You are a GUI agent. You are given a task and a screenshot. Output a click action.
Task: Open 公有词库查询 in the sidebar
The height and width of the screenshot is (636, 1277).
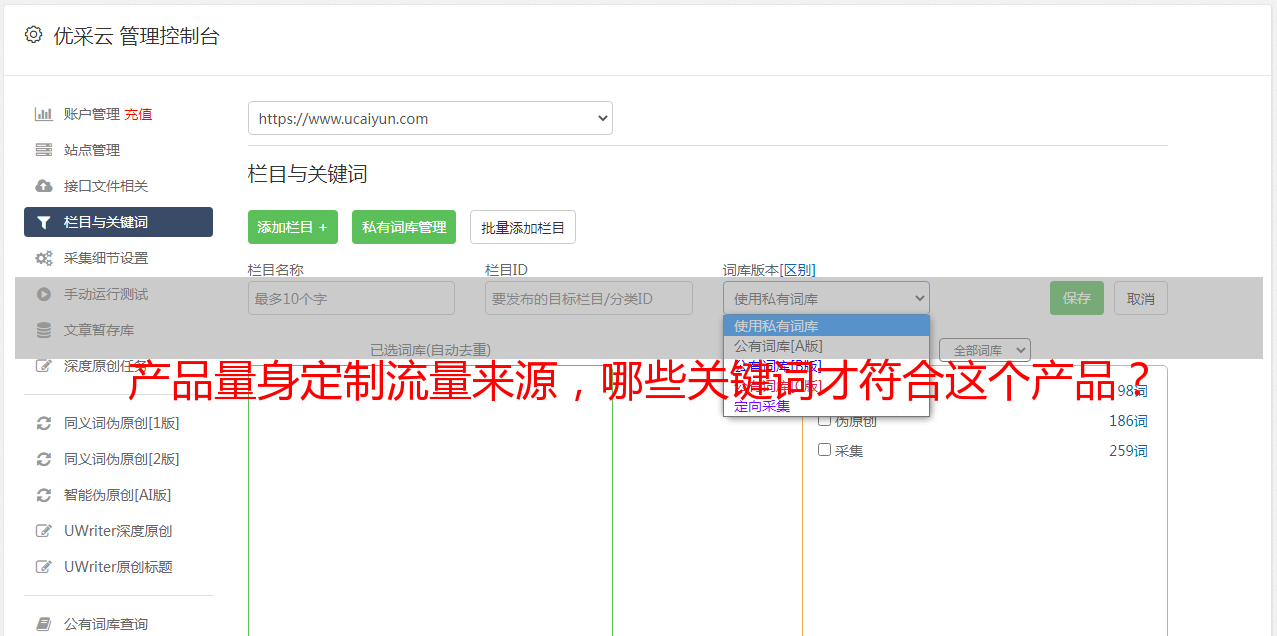click(106, 624)
